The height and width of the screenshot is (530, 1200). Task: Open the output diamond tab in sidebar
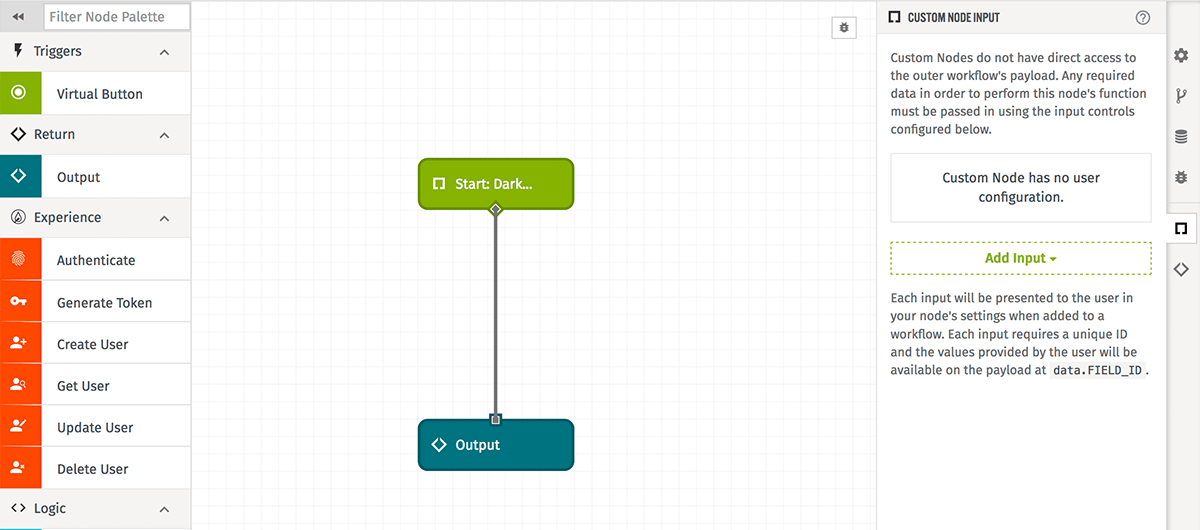(1181, 269)
